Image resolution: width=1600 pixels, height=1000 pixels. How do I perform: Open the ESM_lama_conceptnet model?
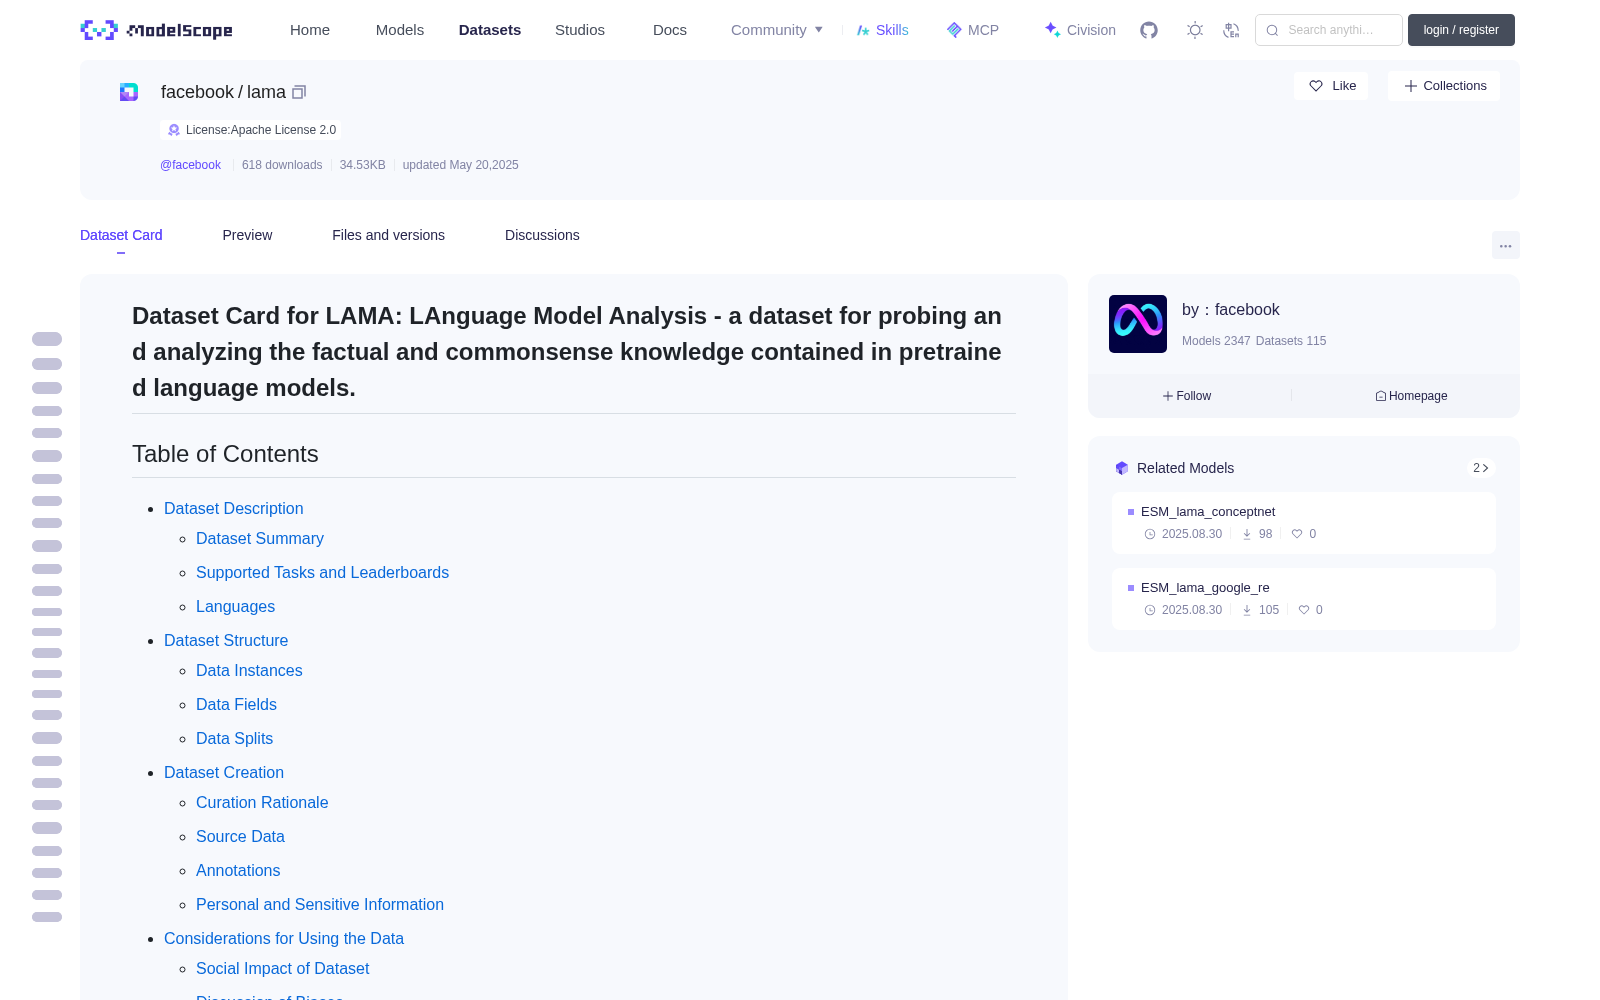(x=1208, y=512)
